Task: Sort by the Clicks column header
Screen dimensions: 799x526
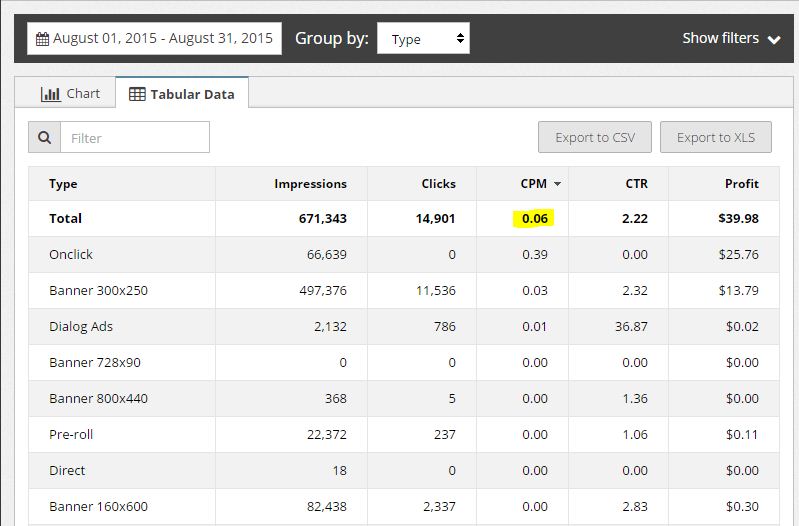Action: (438, 183)
